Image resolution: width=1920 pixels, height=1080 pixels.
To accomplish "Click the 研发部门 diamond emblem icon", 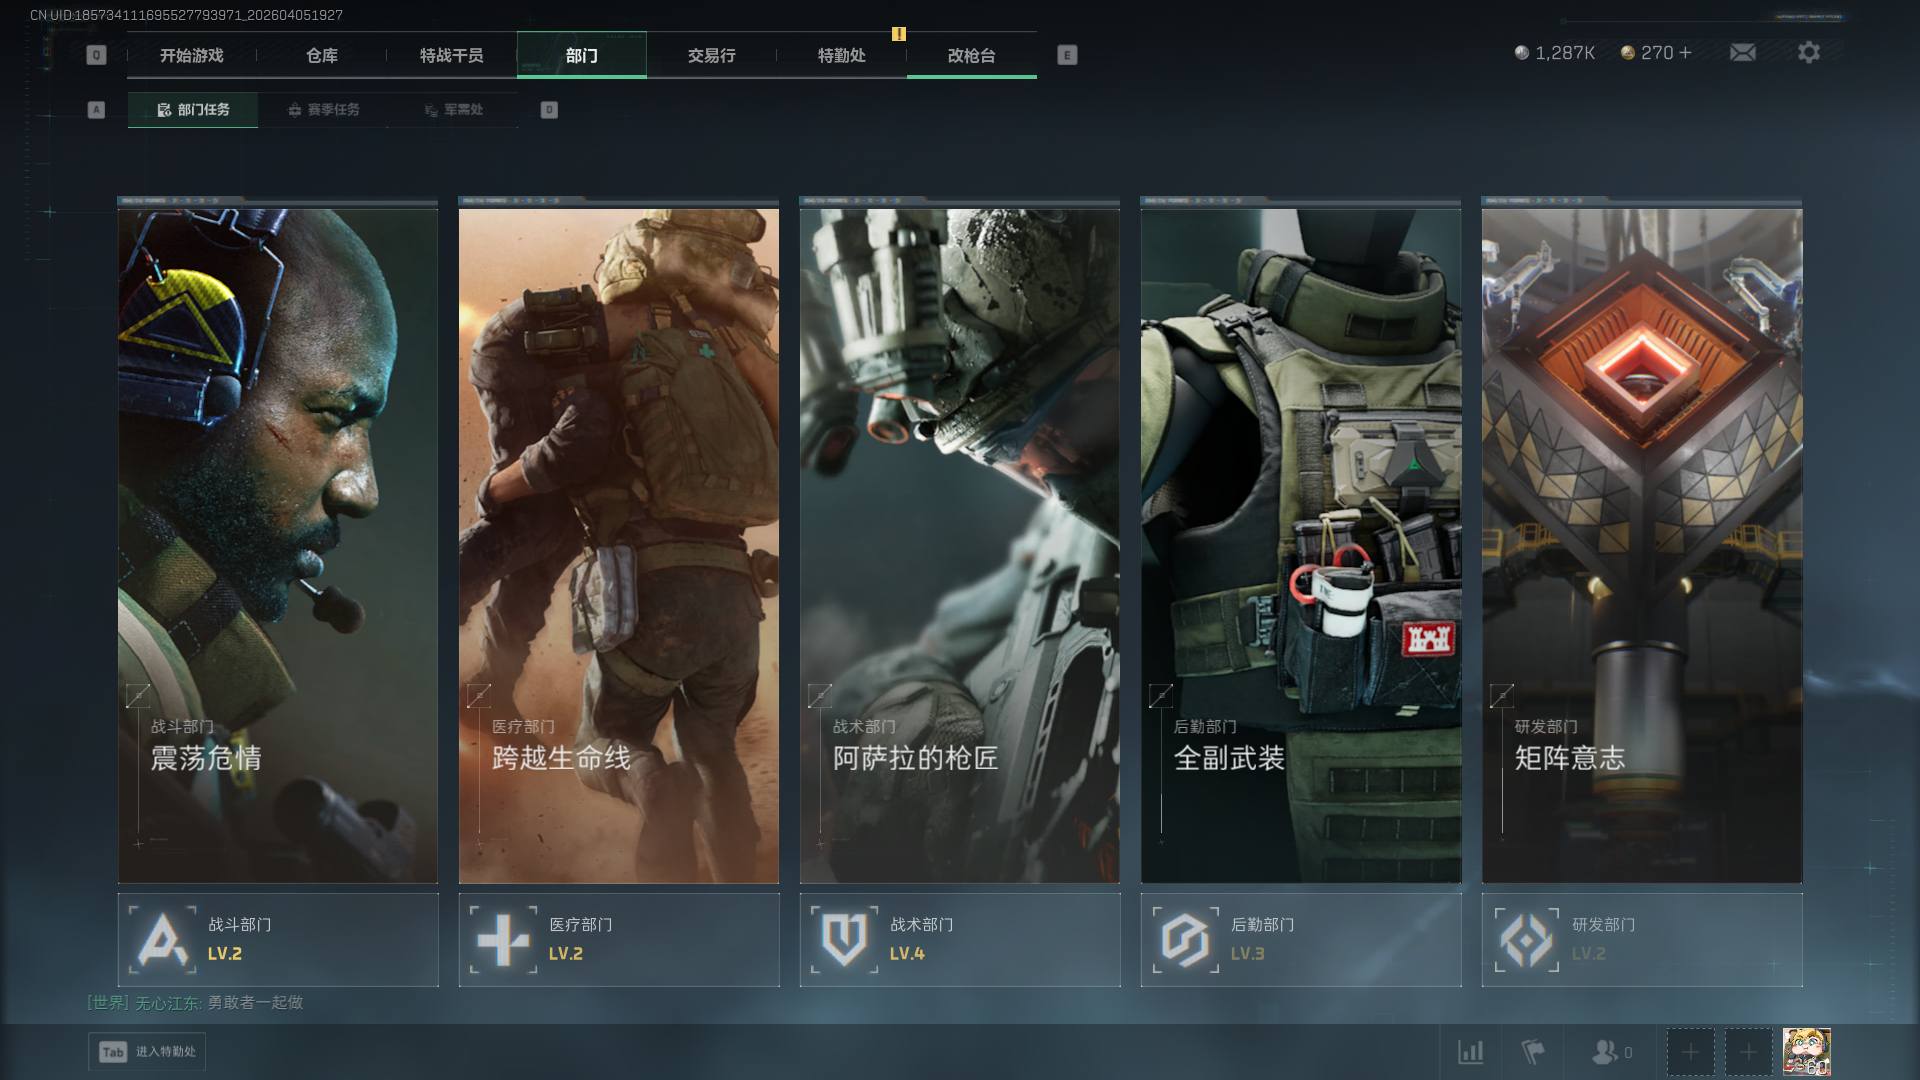I will click(x=1526, y=940).
